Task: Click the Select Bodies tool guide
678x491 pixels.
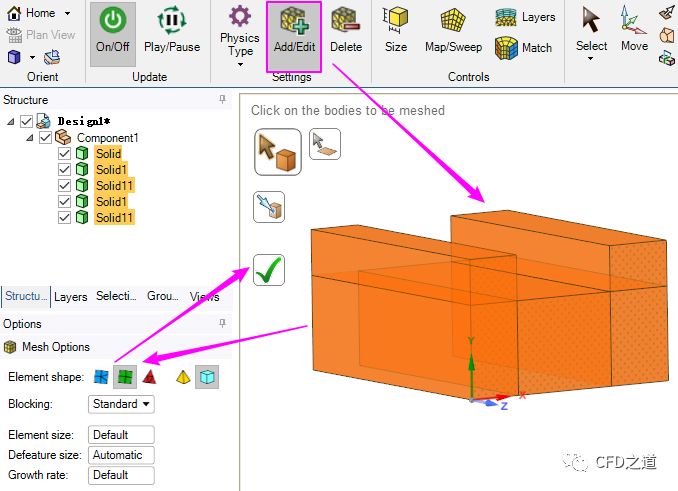Action: point(278,152)
